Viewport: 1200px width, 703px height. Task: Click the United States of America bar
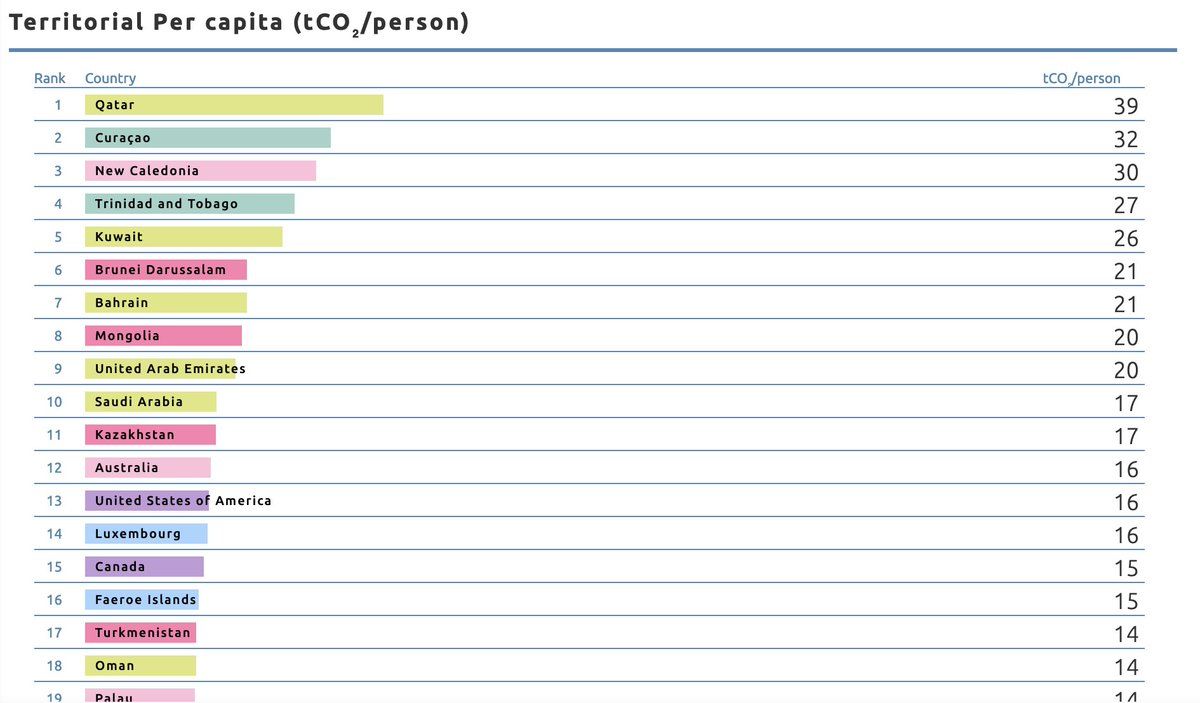[x=147, y=501]
